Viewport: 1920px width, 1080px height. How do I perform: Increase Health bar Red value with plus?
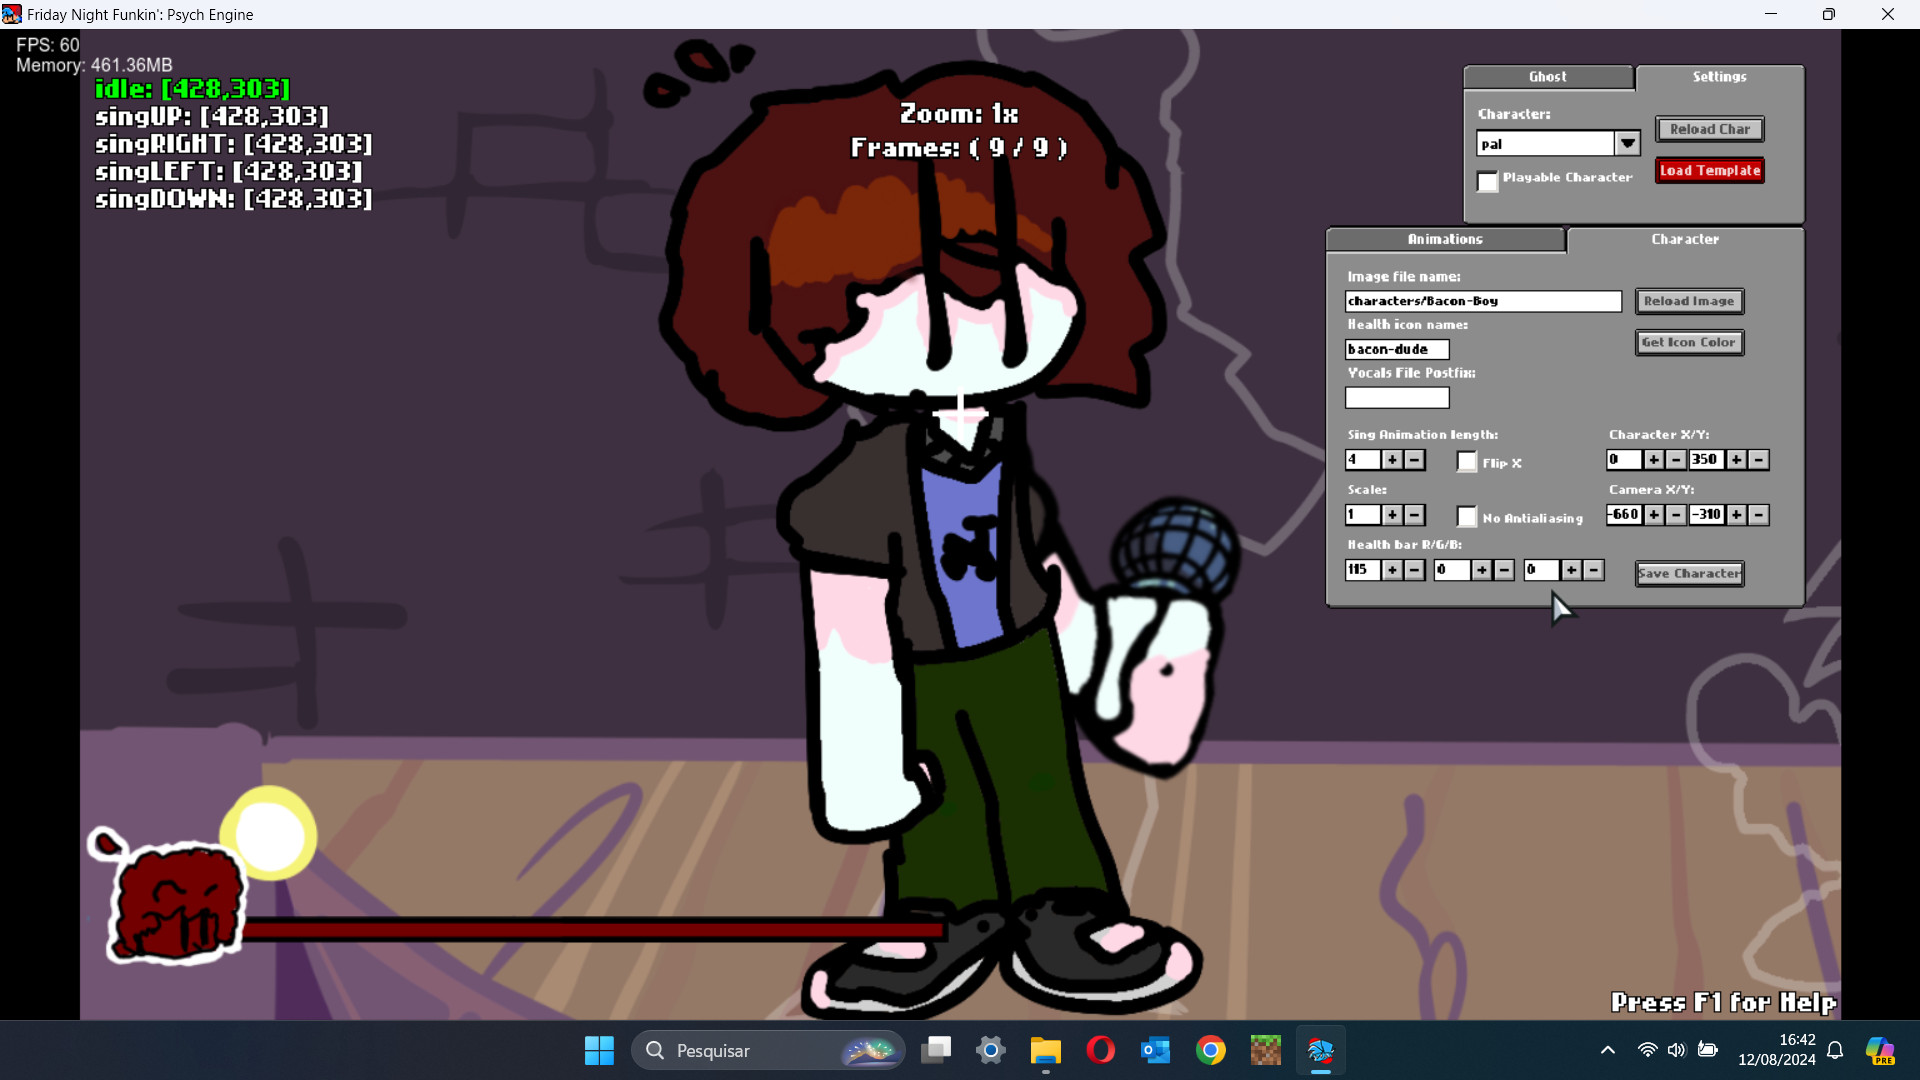click(1392, 570)
